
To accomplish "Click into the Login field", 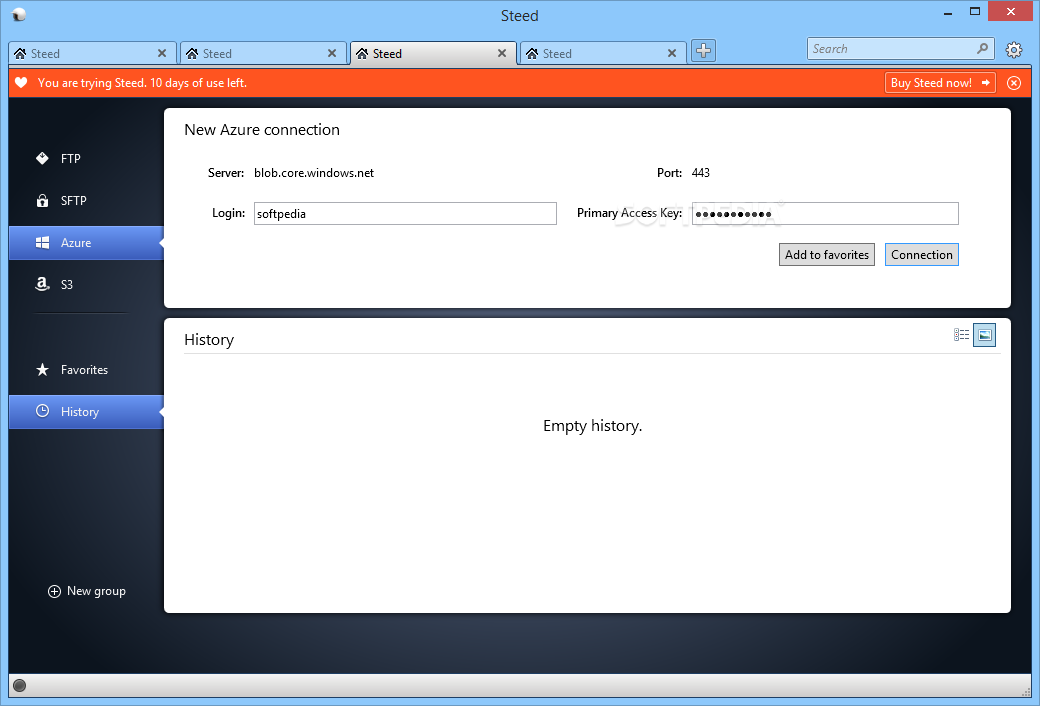I will (x=405, y=214).
